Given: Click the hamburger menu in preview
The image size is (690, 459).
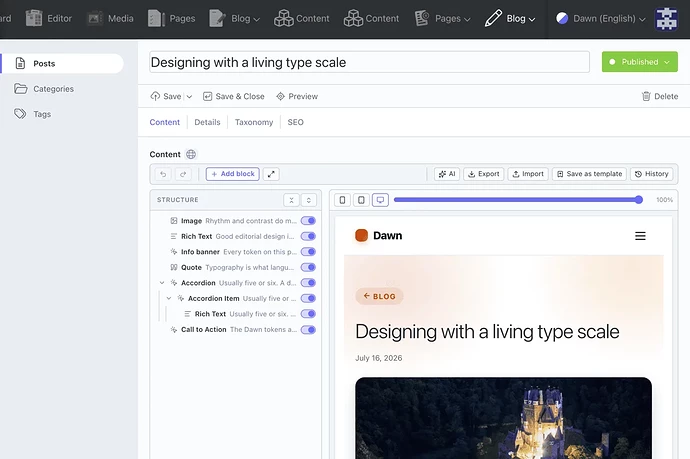Looking at the screenshot, I should (640, 236).
